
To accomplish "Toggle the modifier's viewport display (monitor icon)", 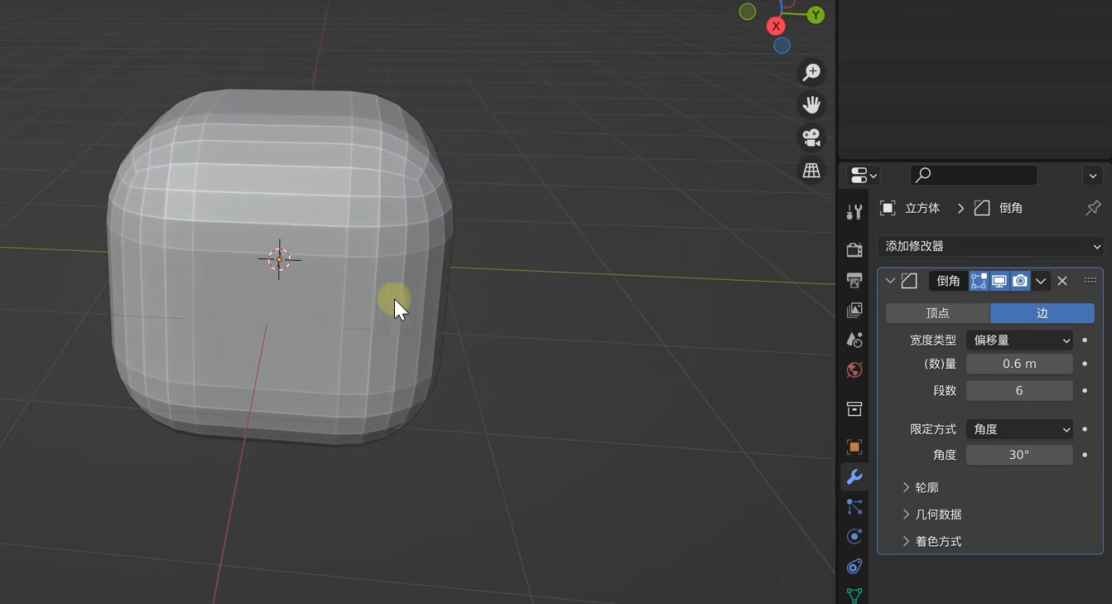I will point(999,281).
